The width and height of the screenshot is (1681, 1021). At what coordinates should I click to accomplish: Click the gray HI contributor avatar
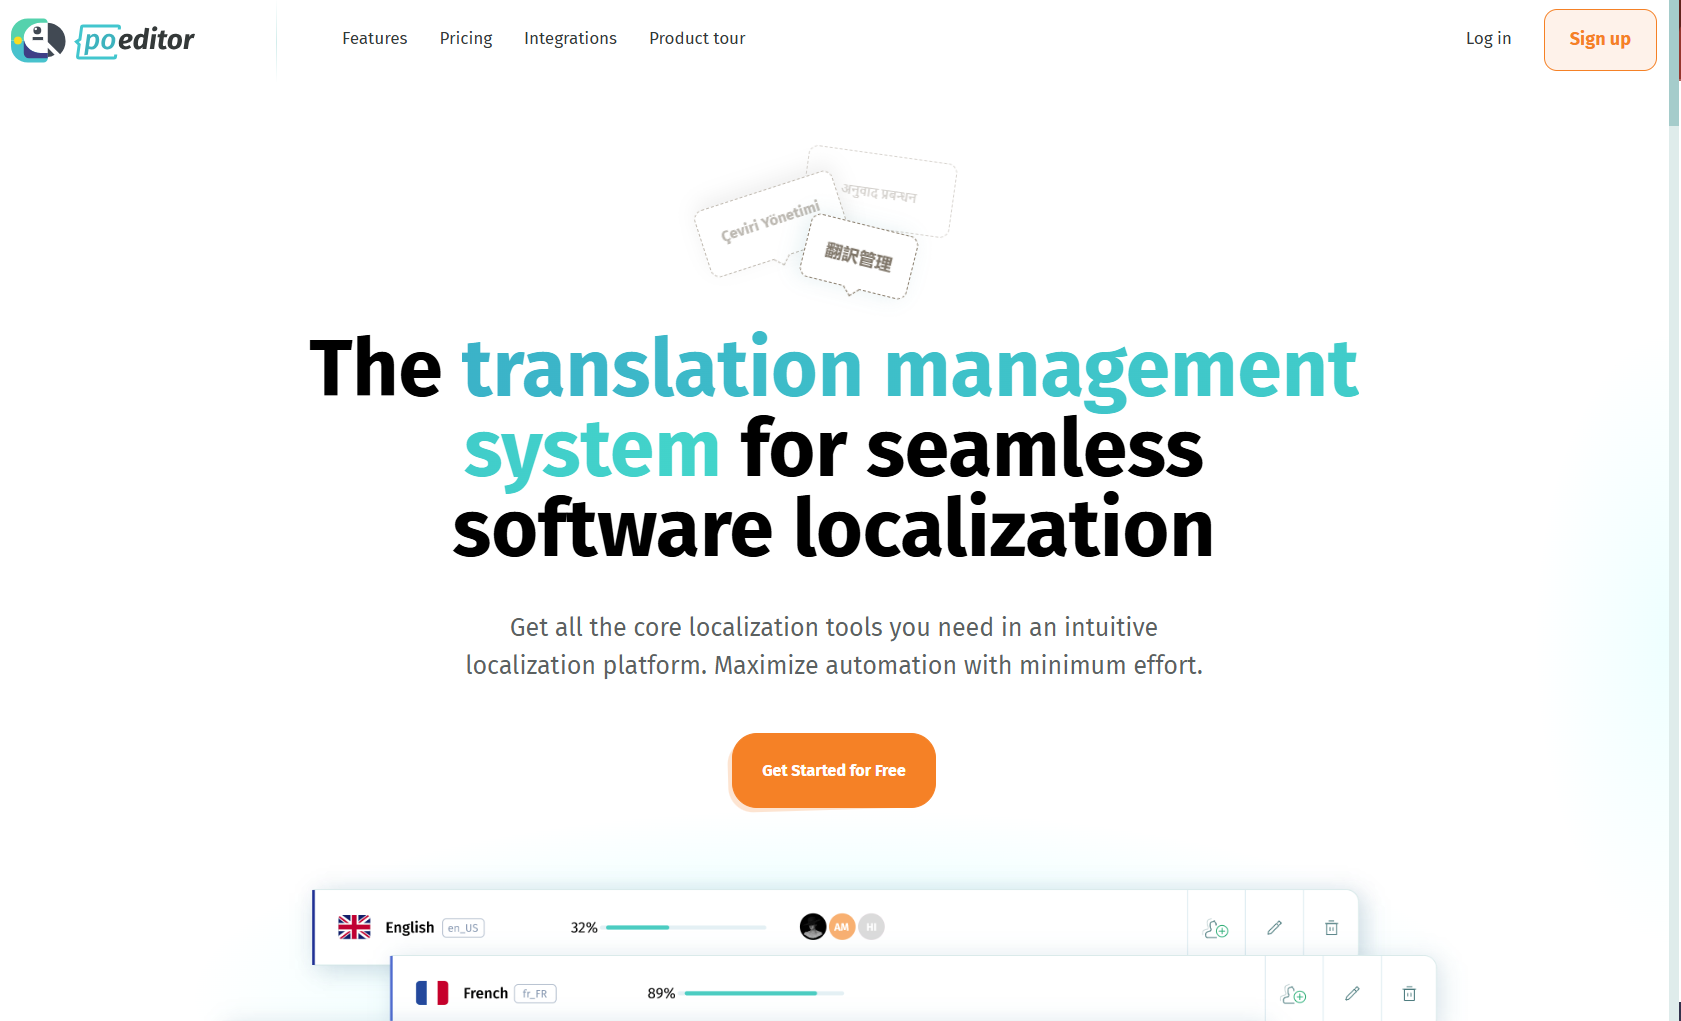click(x=871, y=927)
